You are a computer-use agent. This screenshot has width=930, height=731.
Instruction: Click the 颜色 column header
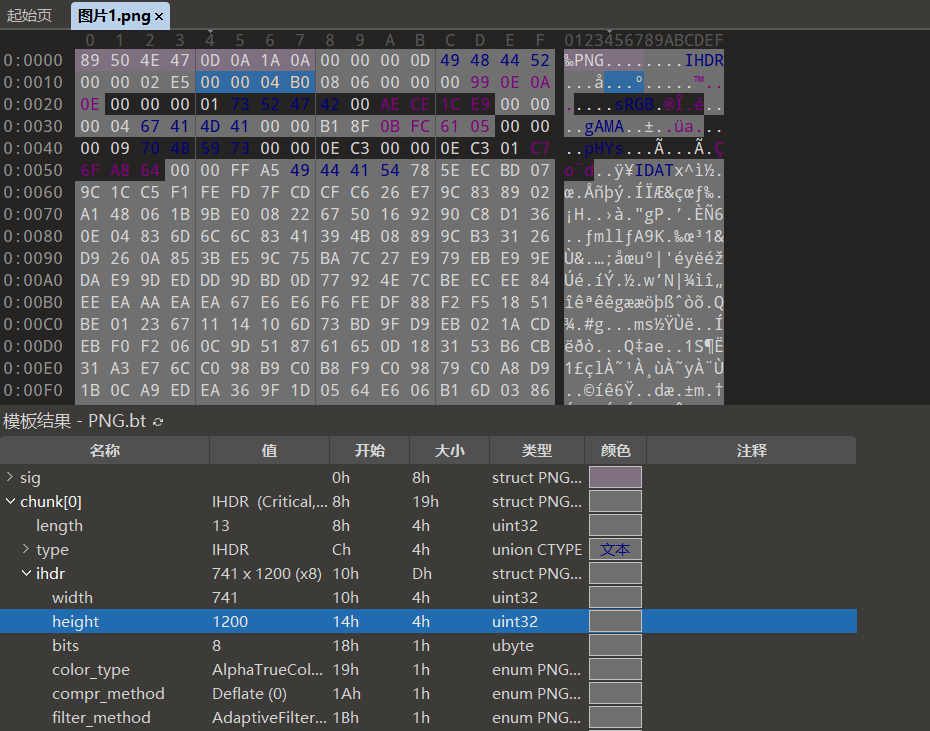point(615,450)
